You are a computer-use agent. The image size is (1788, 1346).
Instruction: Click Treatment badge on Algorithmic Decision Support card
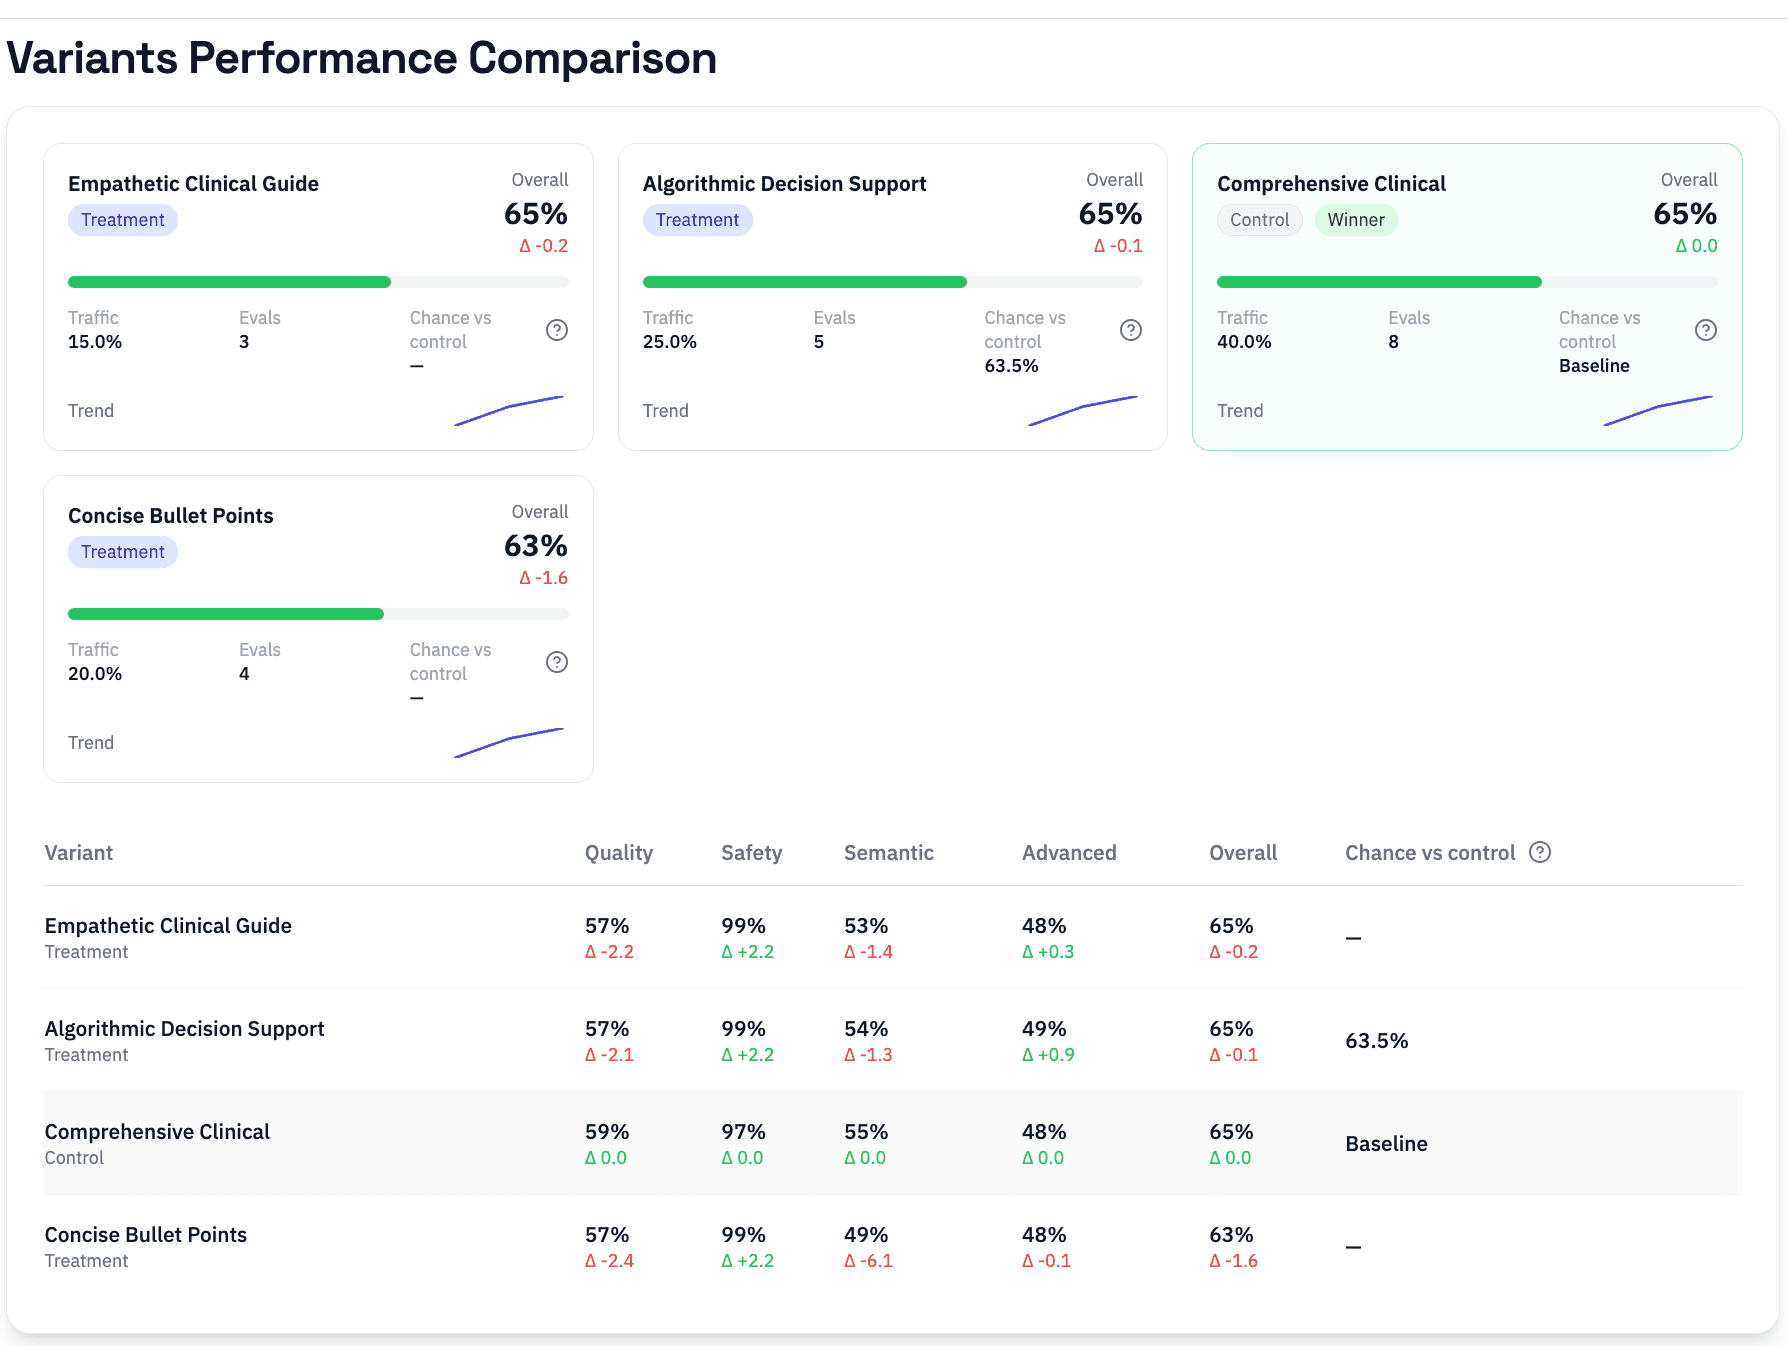pyautogui.click(x=697, y=220)
